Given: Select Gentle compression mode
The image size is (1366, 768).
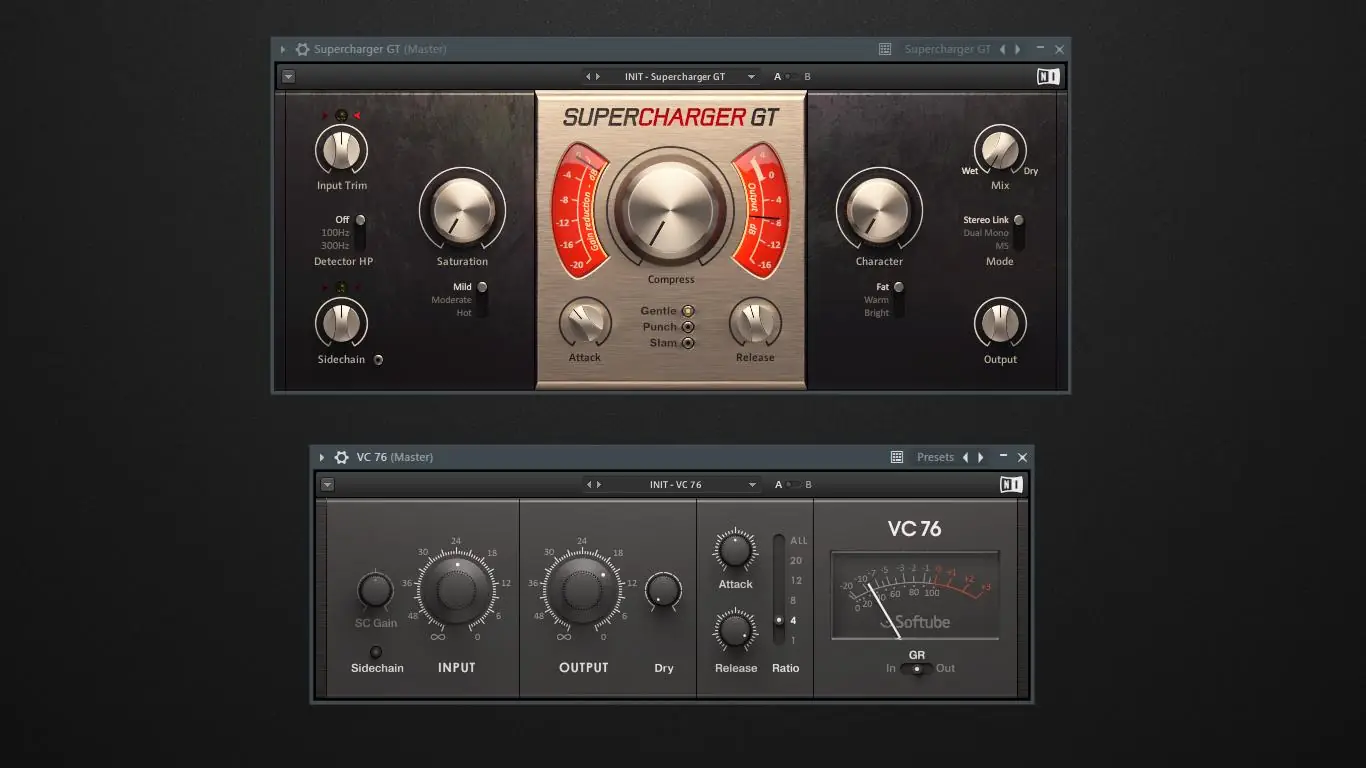Looking at the screenshot, I should (x=688, y=311).
